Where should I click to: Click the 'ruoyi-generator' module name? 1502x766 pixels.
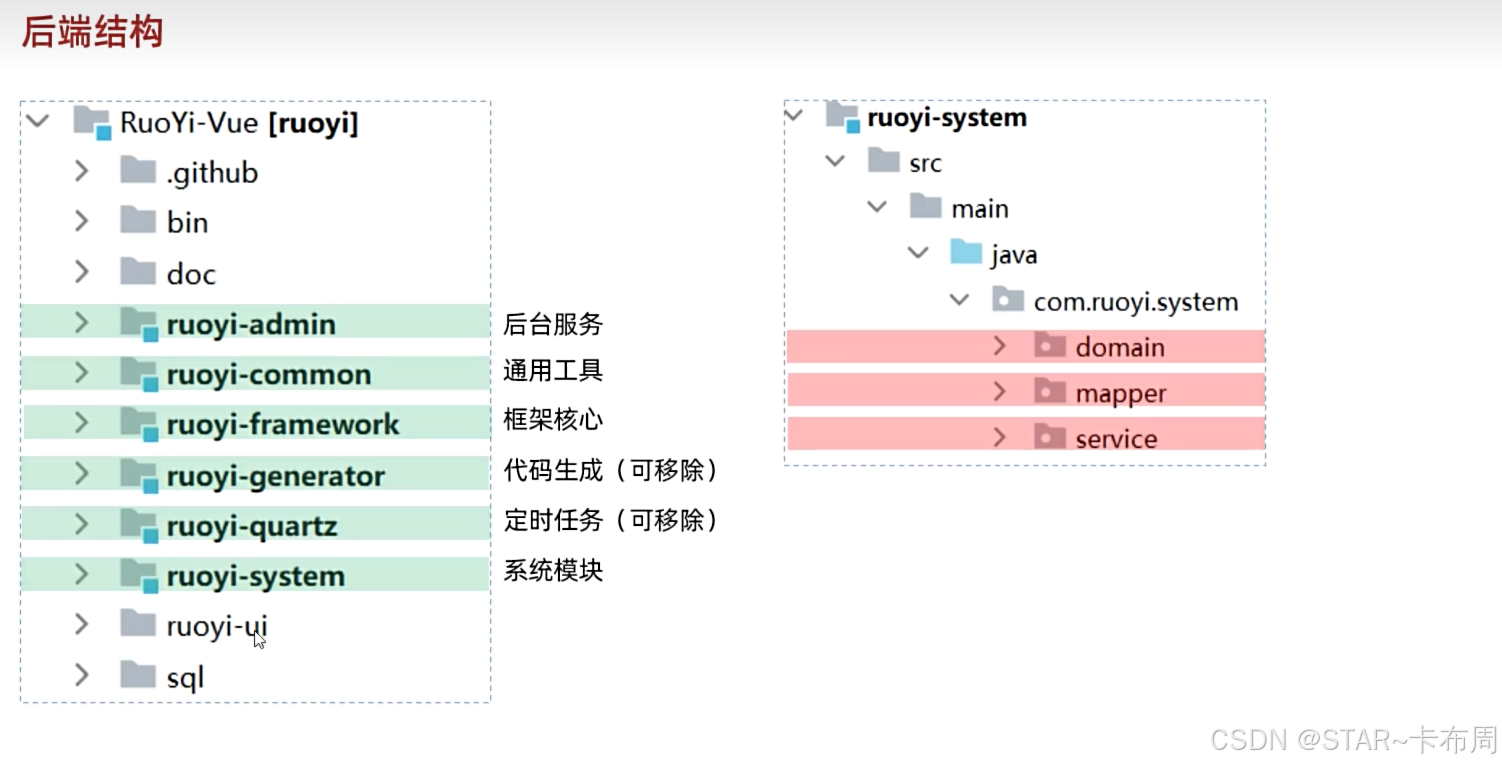pos(275,476)
